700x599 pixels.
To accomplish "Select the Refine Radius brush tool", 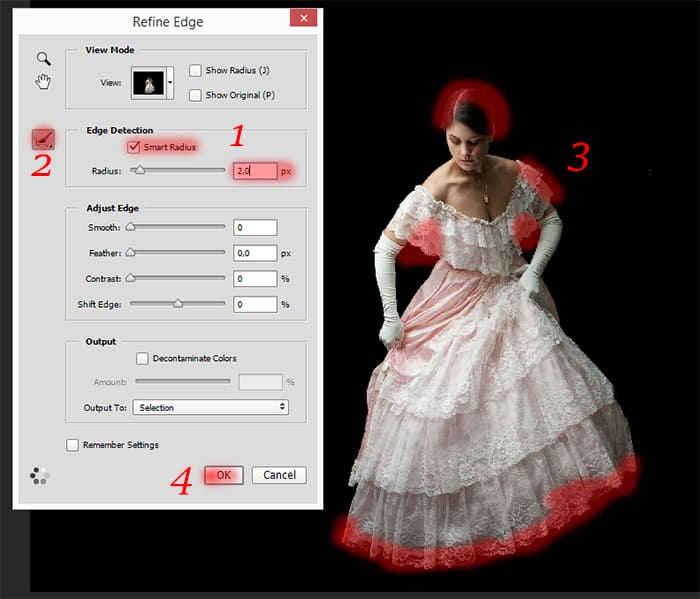I will (43, 139).
